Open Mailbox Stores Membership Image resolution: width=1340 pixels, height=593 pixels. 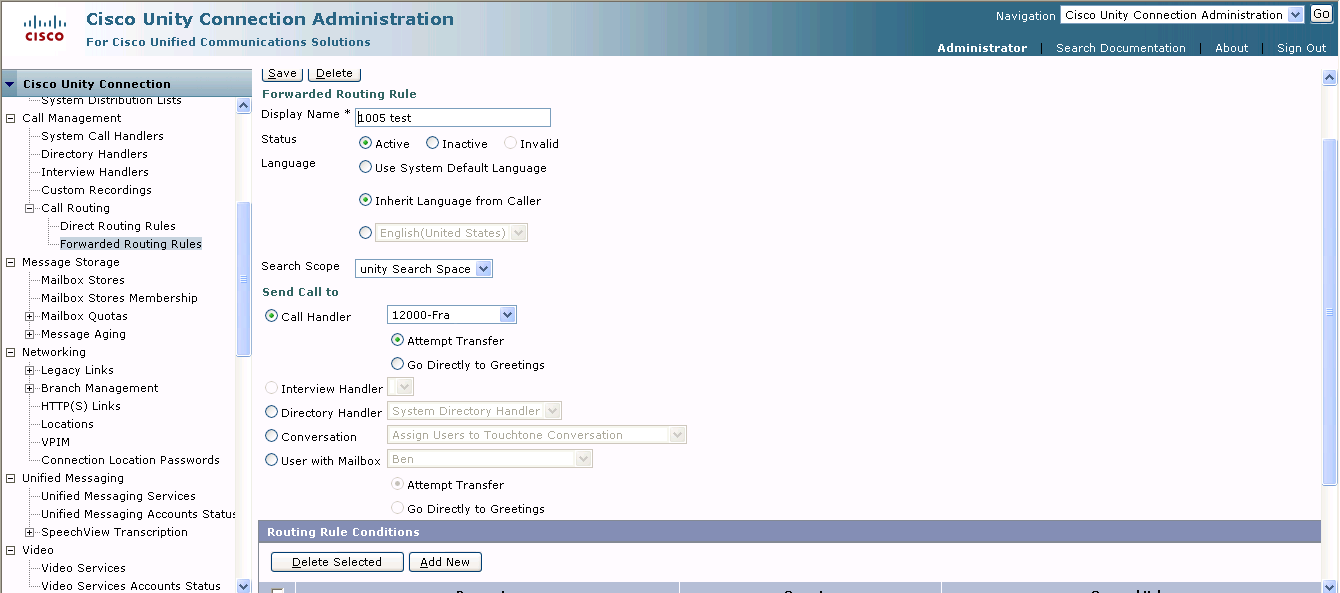click(119, 298)
